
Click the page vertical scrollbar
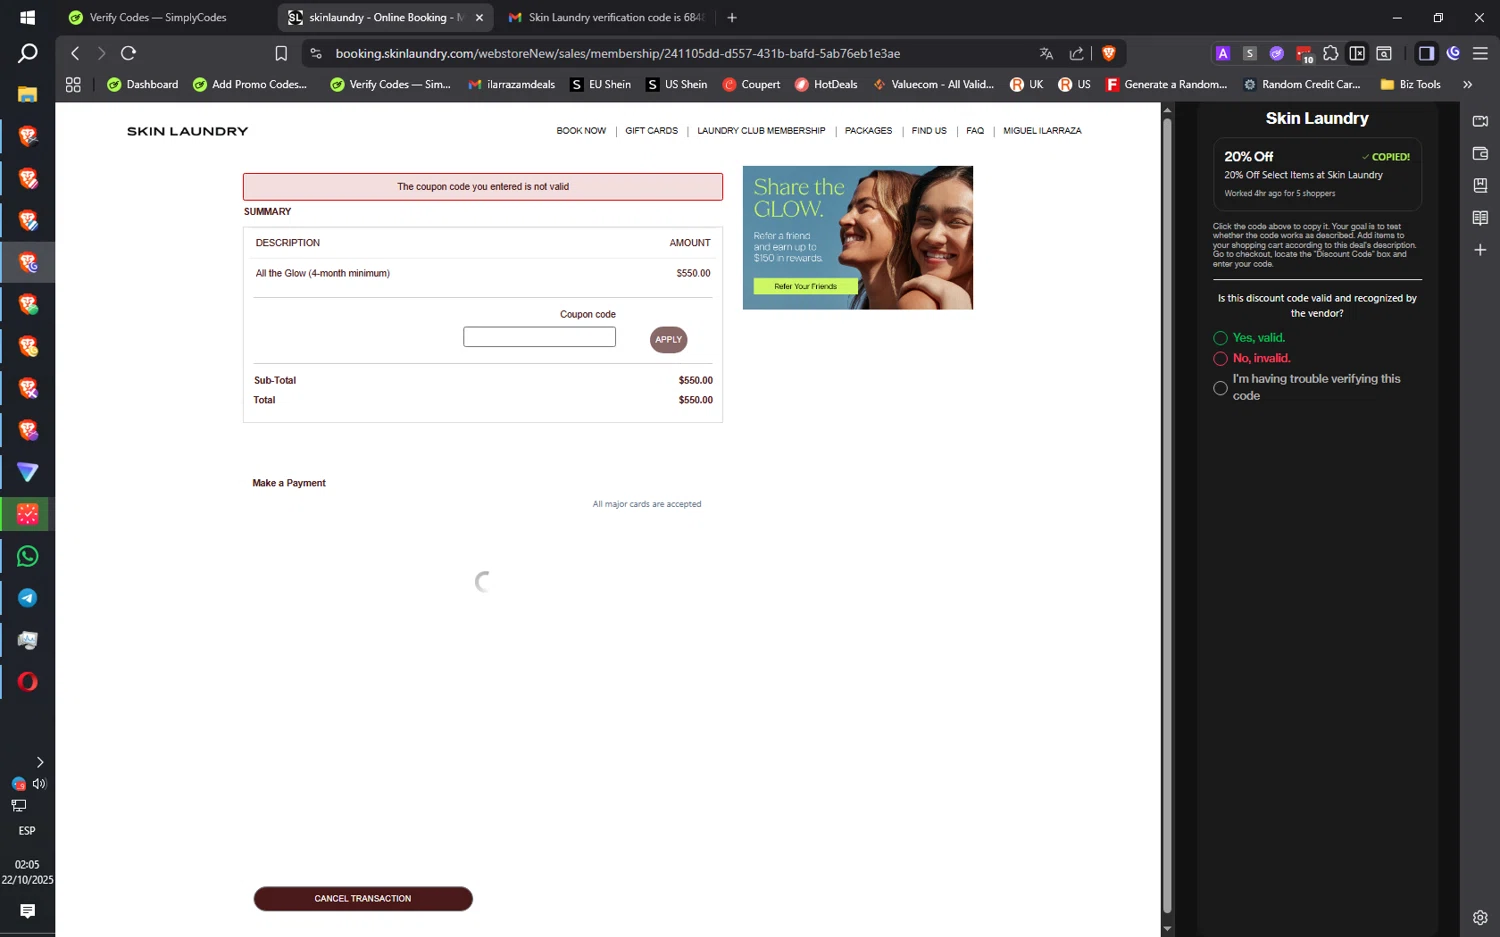[1166, 518]
